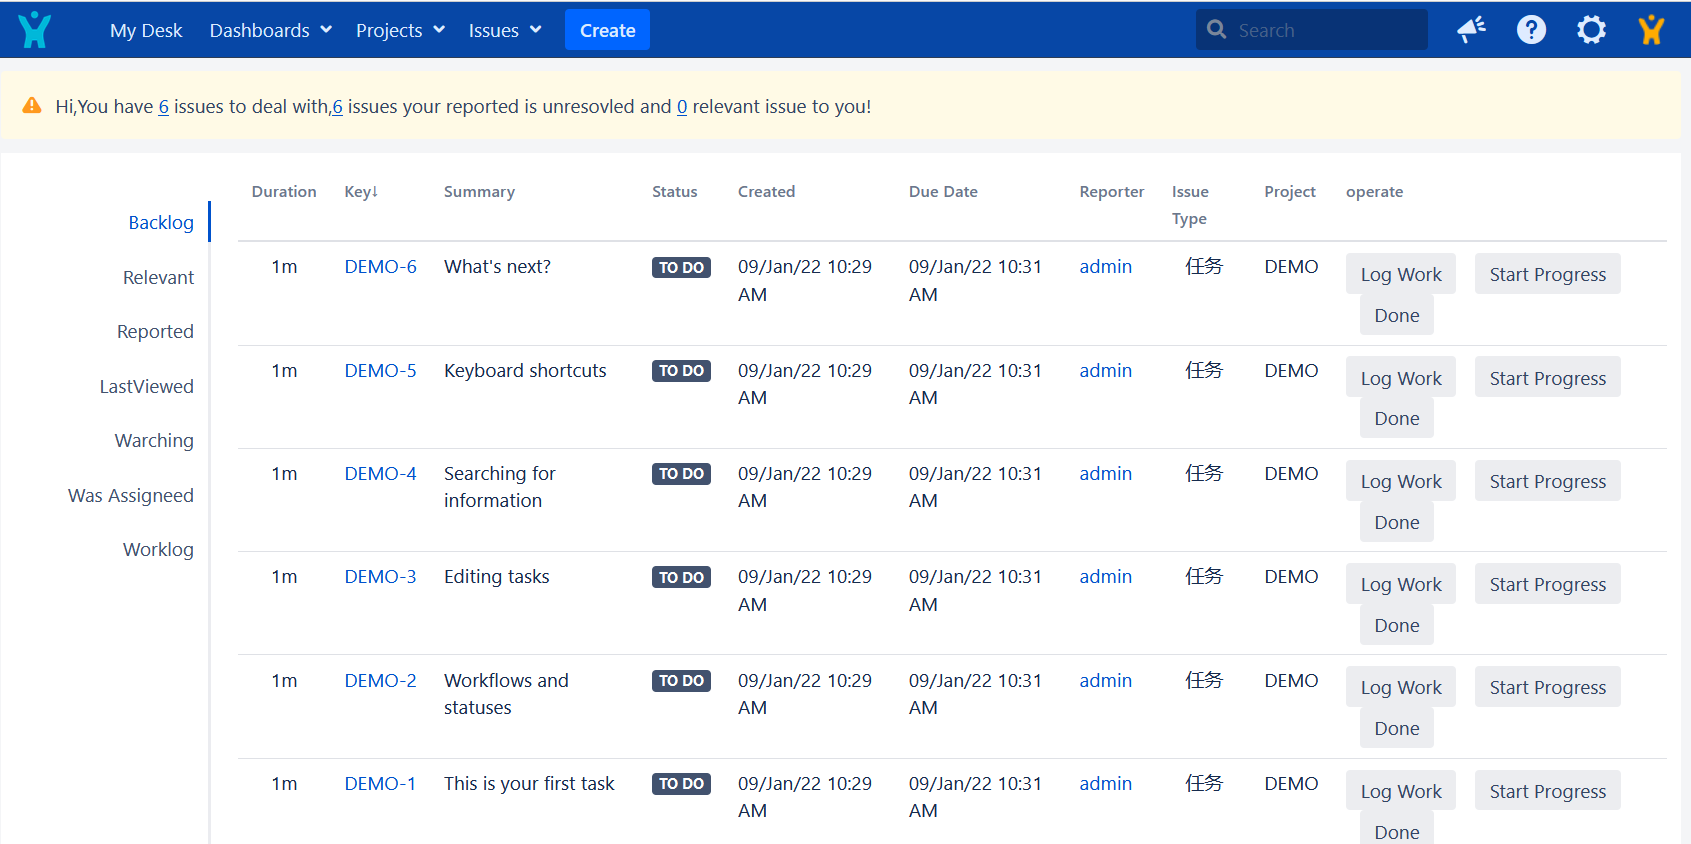Click the Created column header
Viewport: 1691px width, 844px height.
[x=766, y=191]
